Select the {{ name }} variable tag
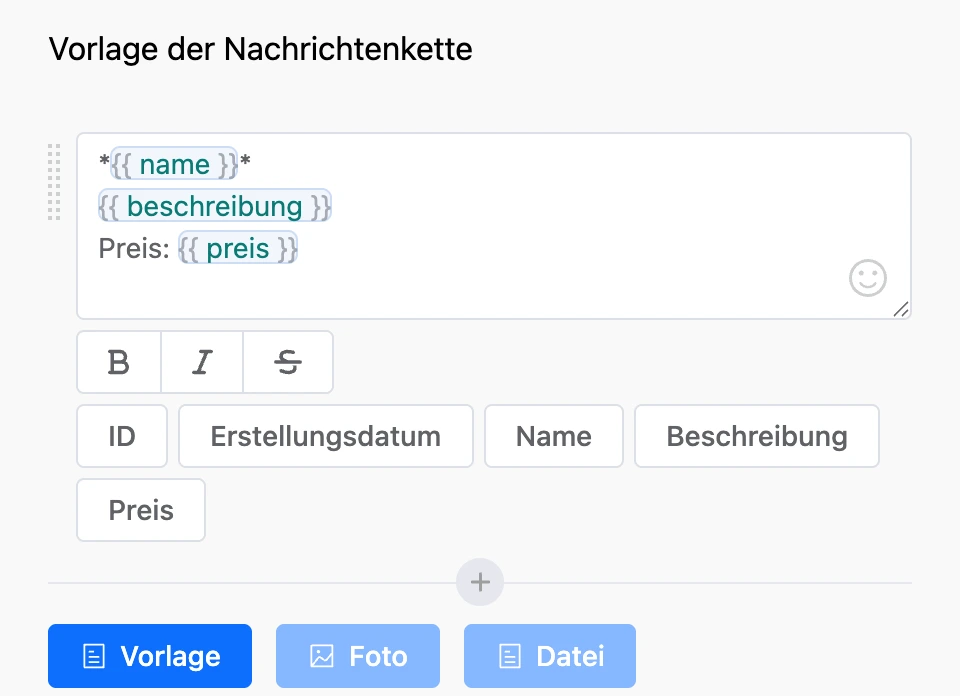The height and width of the screenshot is (696, 960). (x=174, y=164)
